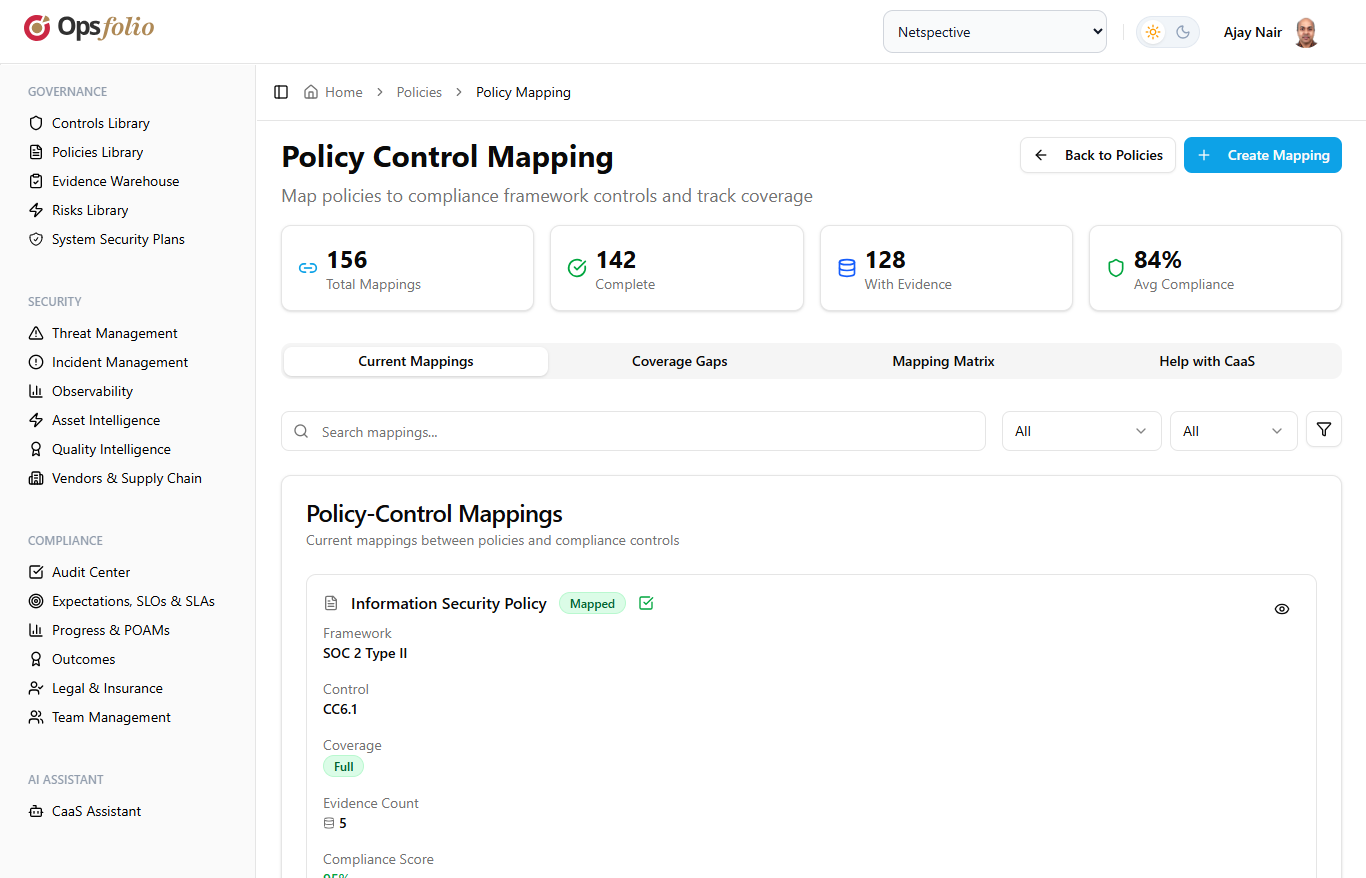Image resolution: width=1366 pixels, height=878 pixels.
Task: Open the second All filter dropdown
Action: click(x=1233, y=430)
